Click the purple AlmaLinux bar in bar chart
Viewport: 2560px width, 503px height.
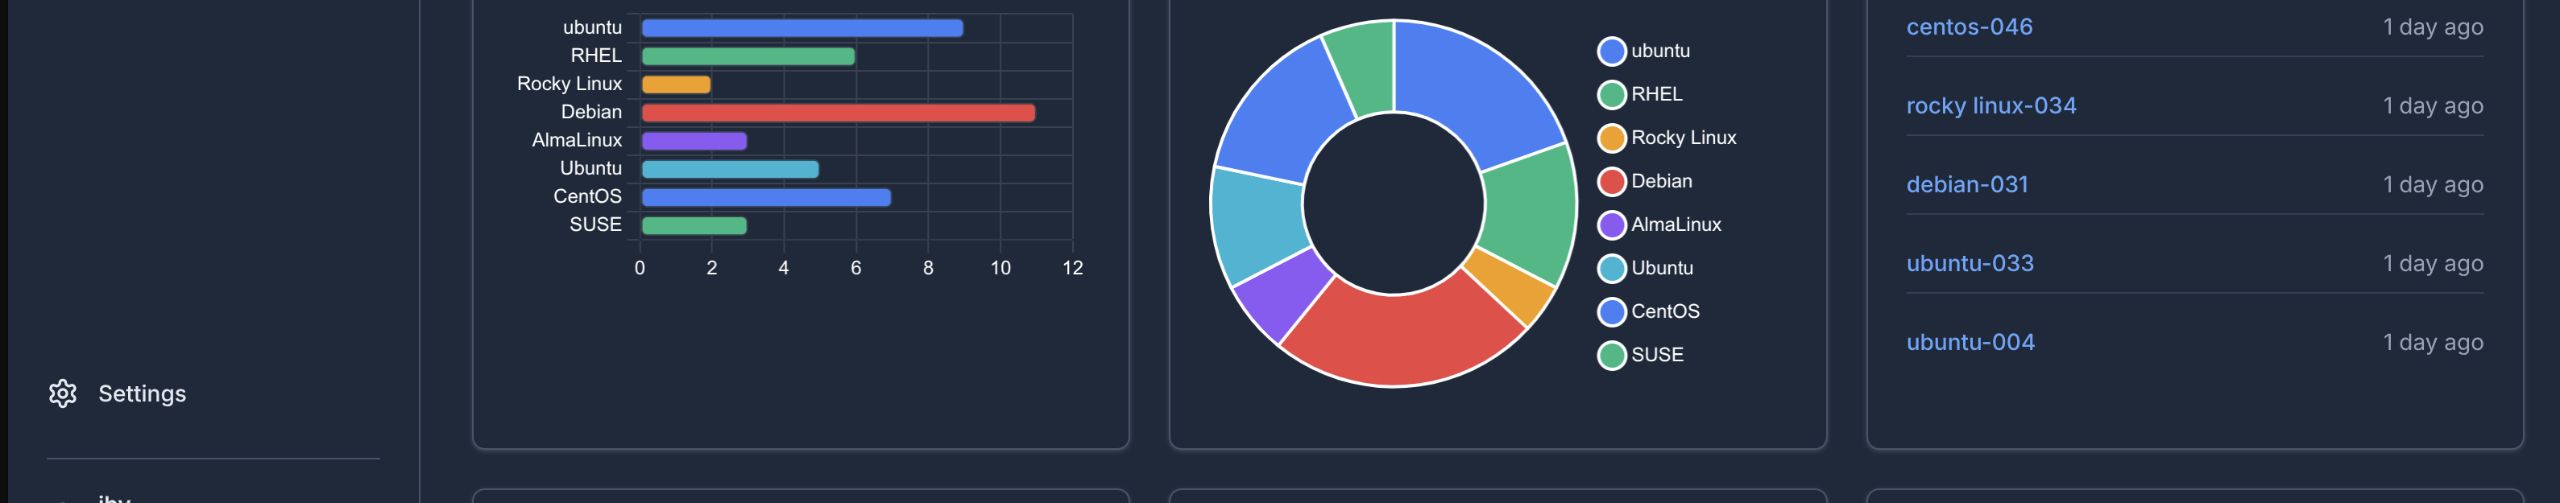pyautogui.click(x=694, y=141)
